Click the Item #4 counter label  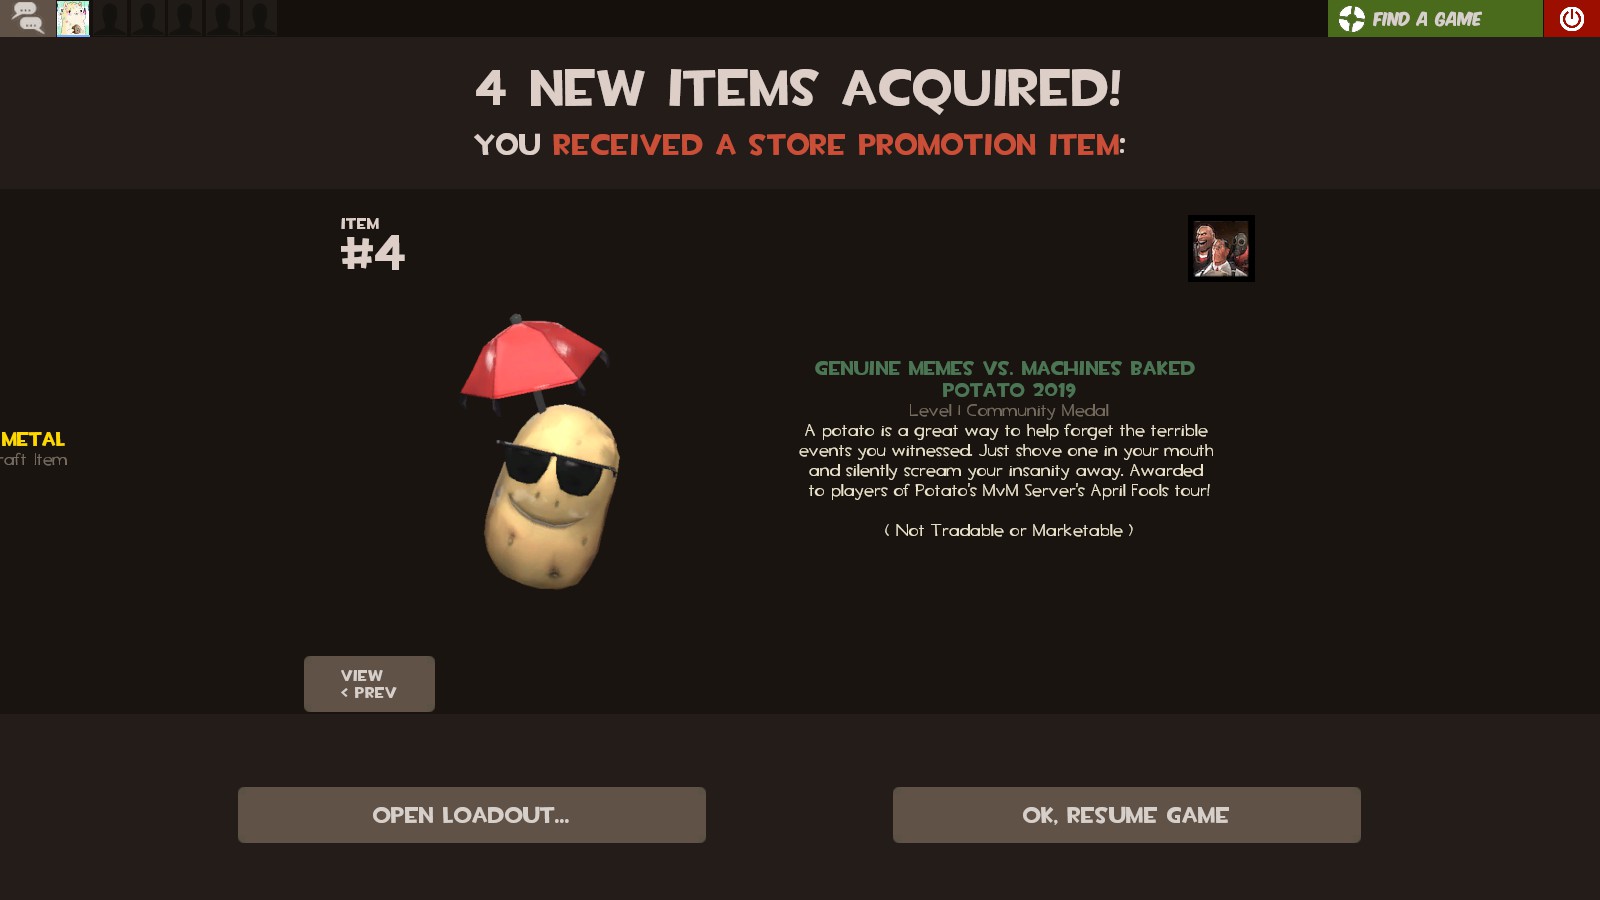372,245
